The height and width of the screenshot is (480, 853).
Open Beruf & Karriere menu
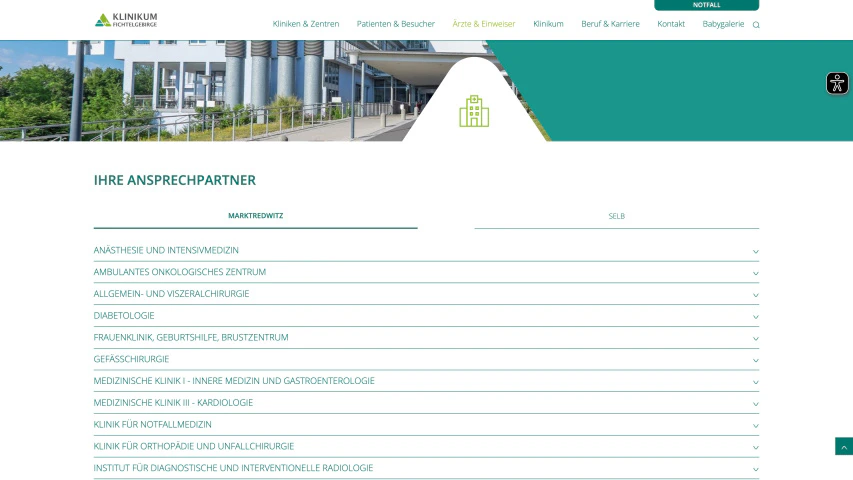(x=610, y=24)
